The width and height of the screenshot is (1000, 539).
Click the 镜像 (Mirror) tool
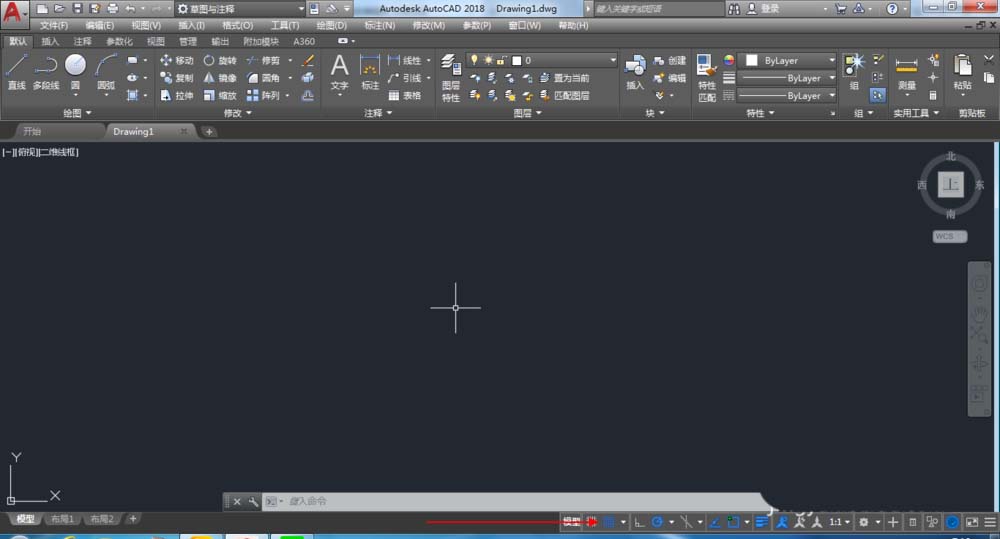coord(220,78)
